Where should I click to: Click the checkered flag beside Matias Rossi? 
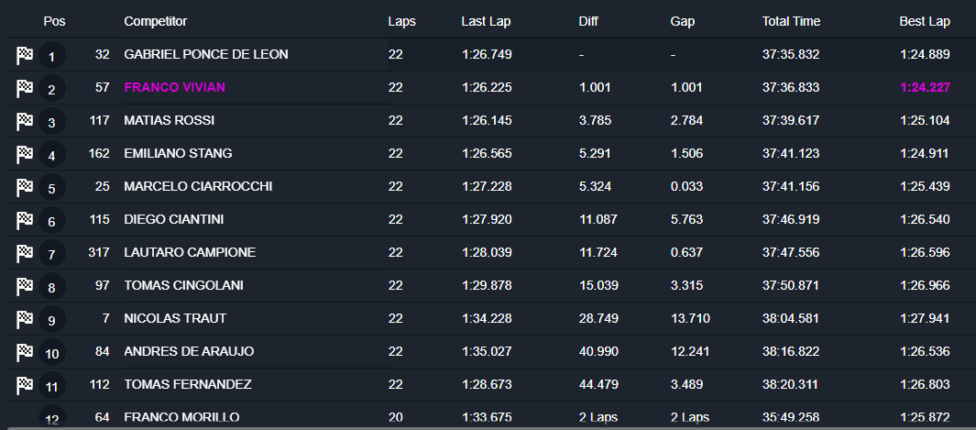25,122
